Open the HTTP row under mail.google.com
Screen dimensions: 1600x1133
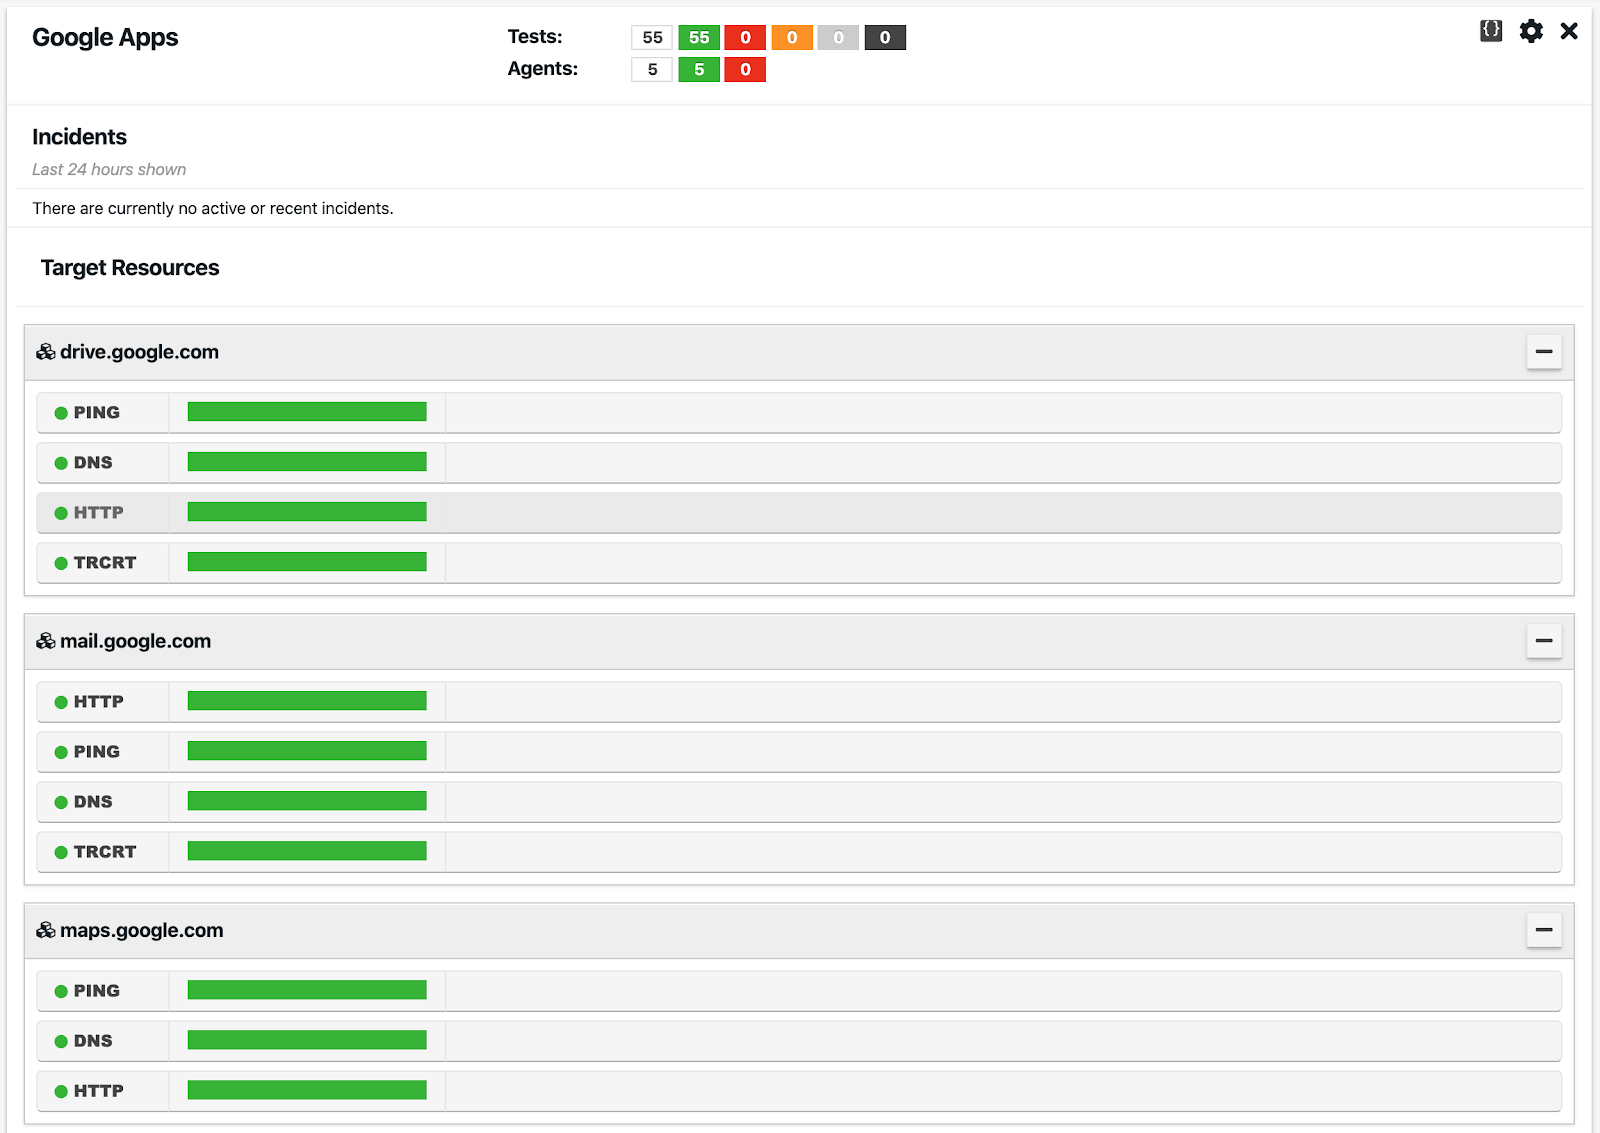pyautogui.click(x=799, y=702)
